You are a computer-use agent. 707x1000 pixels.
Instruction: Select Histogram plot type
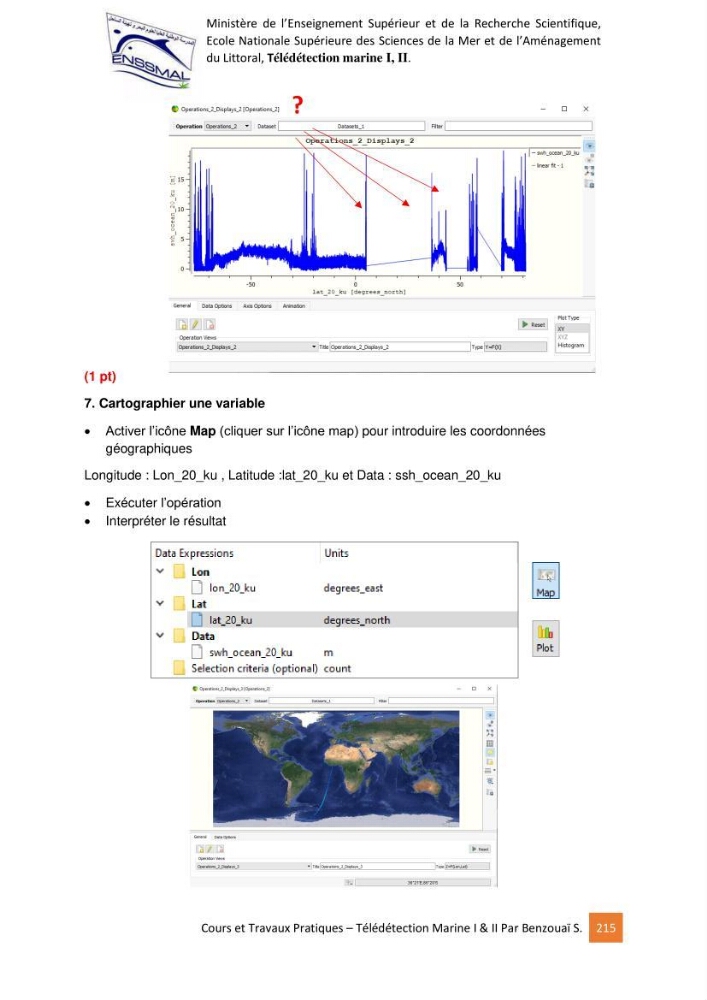(x=572, y=345)
